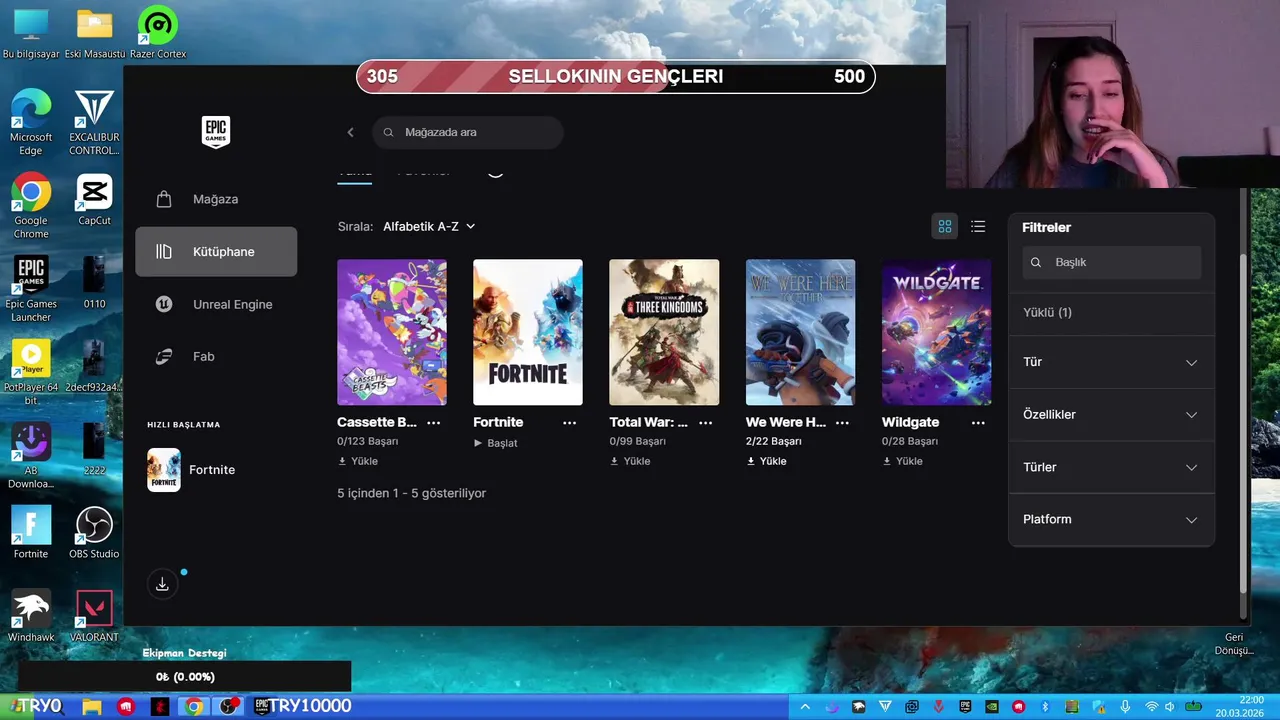Click Yükle under Wildgate
Image resolution: width=1280 pixels, height=720 pixels.
click(x=902, y=461)
